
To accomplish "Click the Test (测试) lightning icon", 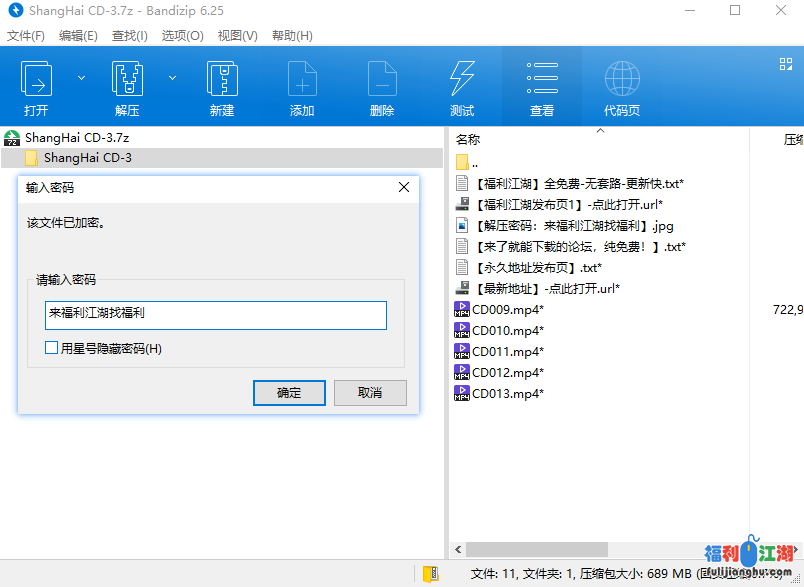I will coord(462,79).
